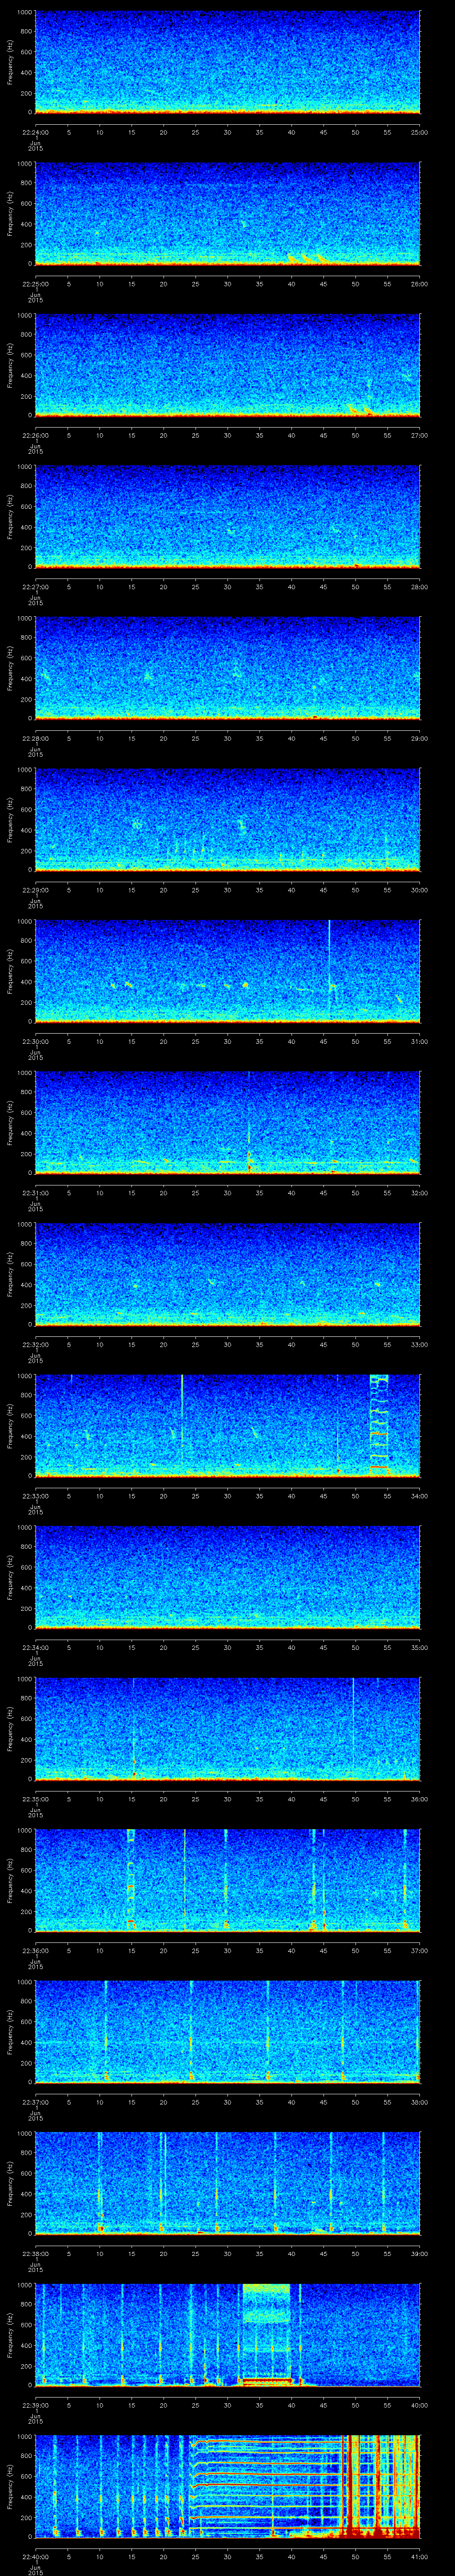
Task: Click the '40:00' end-of-axis label
Action: (420, 2405)
